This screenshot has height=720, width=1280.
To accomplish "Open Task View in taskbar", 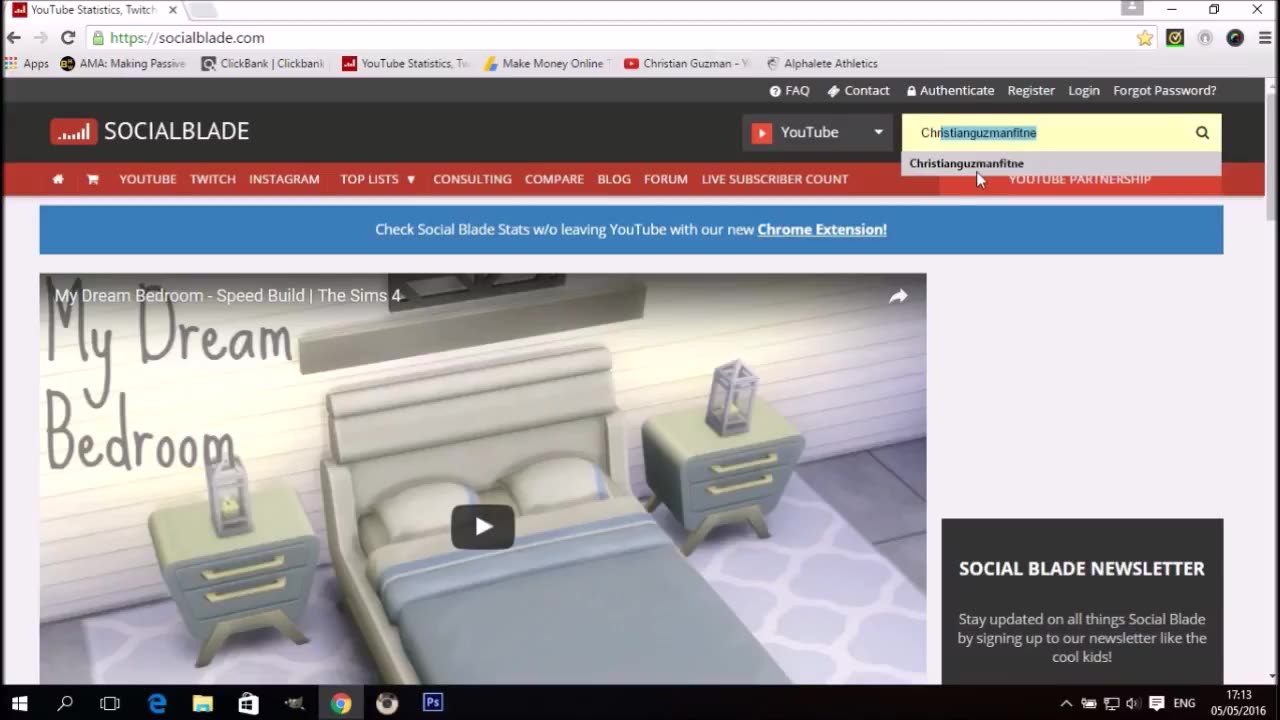I will click(110, 703).
